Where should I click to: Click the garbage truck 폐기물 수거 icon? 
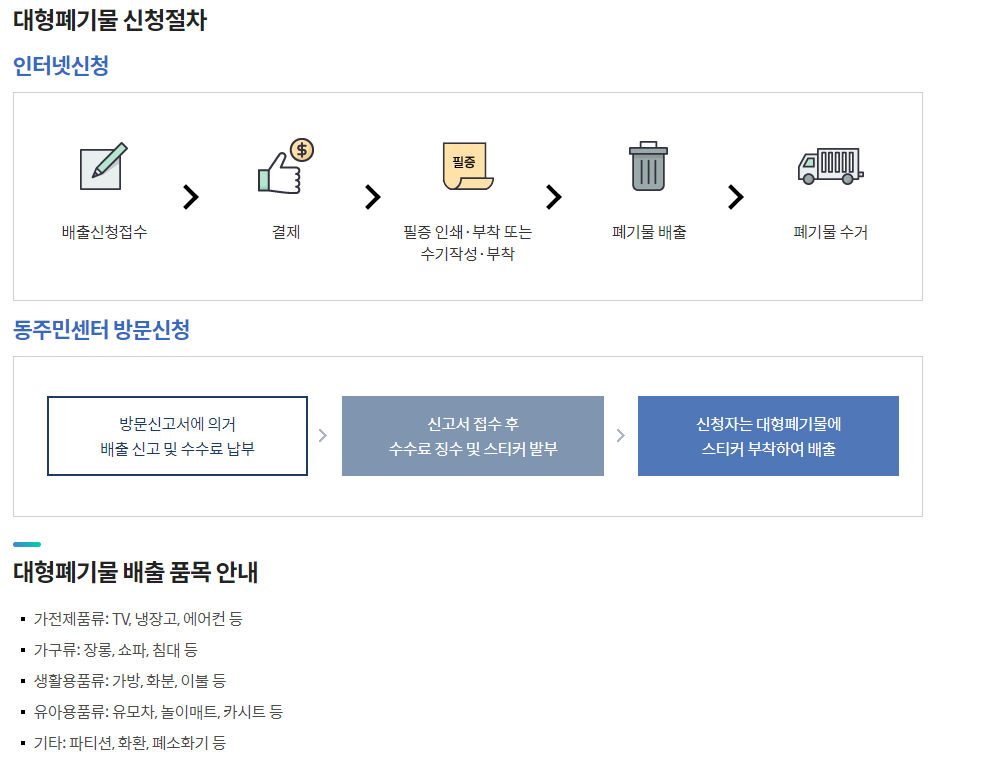pos(830,166)
